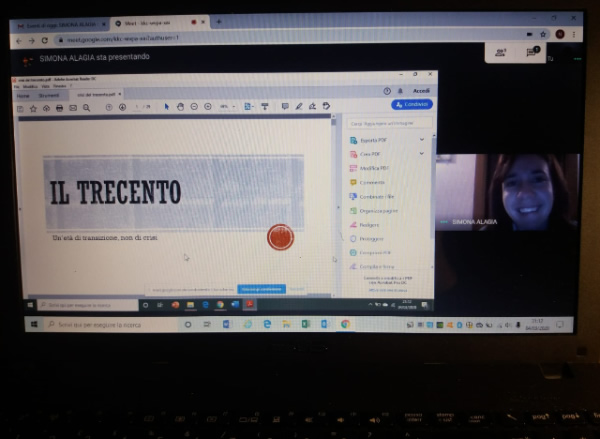Click the Save icon in Acrobat toolbar

(20, 109)
